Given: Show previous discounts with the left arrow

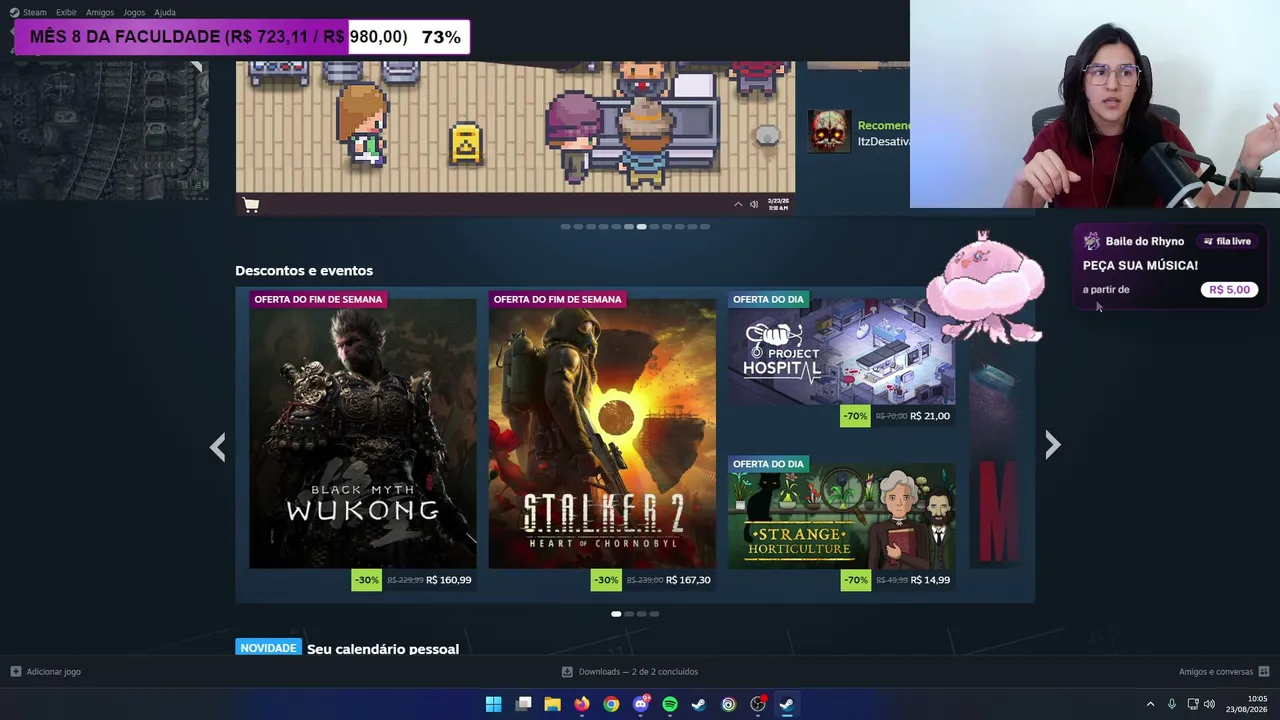Looking at the screenshot, I should point(217,446).
